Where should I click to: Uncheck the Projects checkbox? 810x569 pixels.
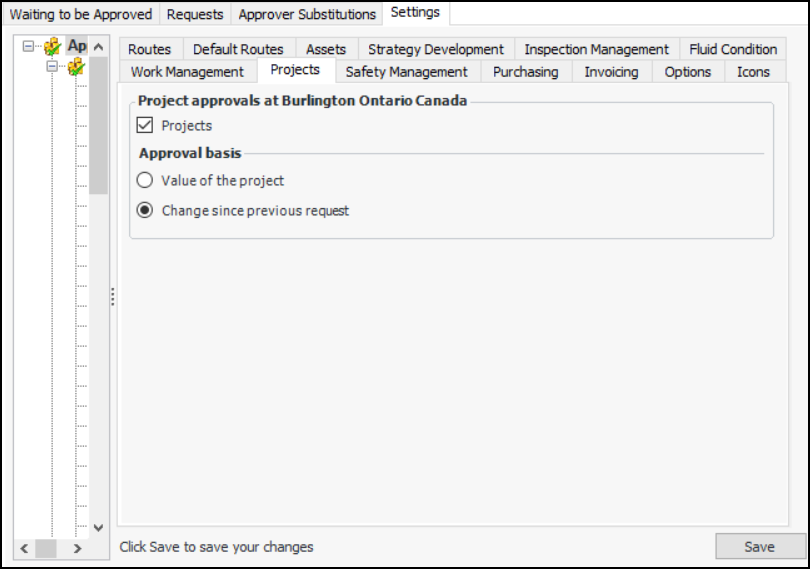click(x=146, y=126)
